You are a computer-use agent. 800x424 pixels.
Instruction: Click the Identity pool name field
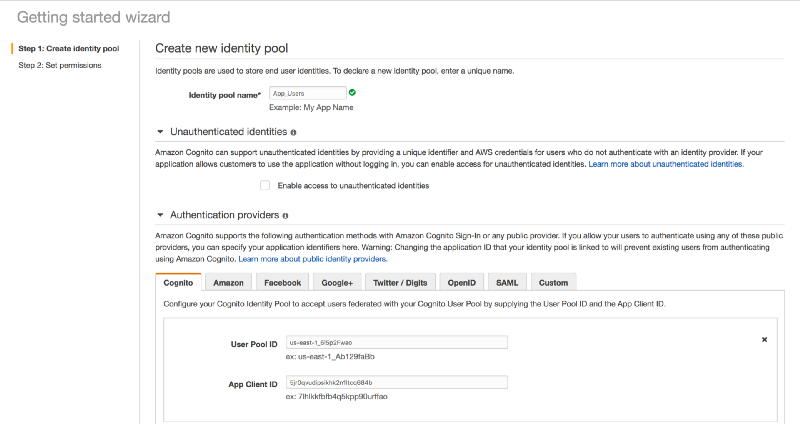pos(308,93)
